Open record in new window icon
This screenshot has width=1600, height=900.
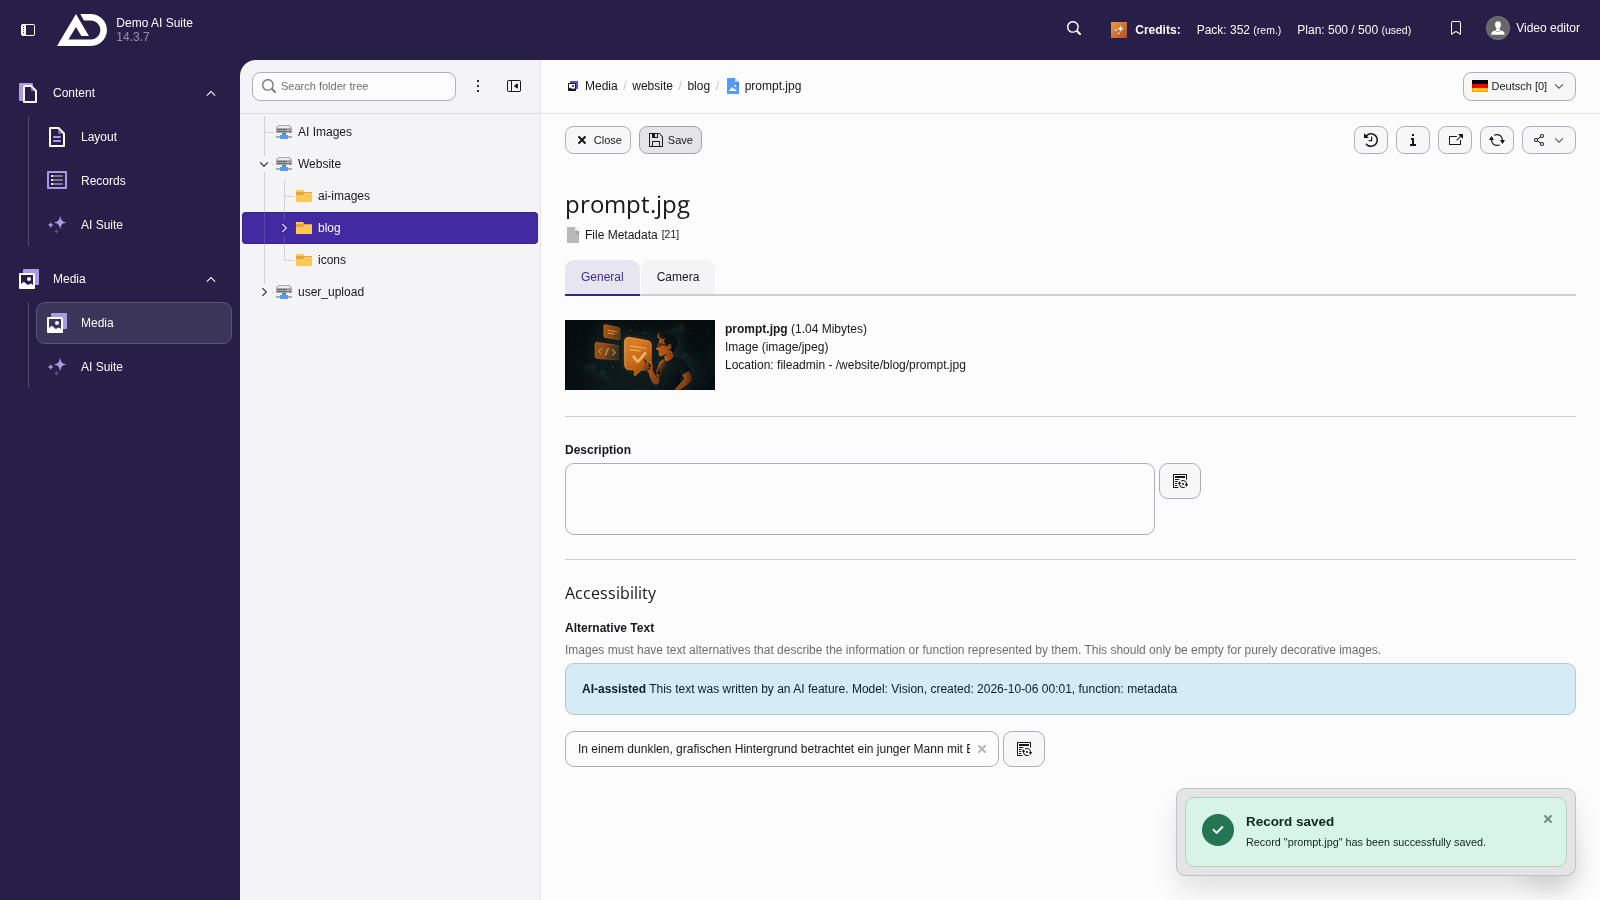(1455, 140)
